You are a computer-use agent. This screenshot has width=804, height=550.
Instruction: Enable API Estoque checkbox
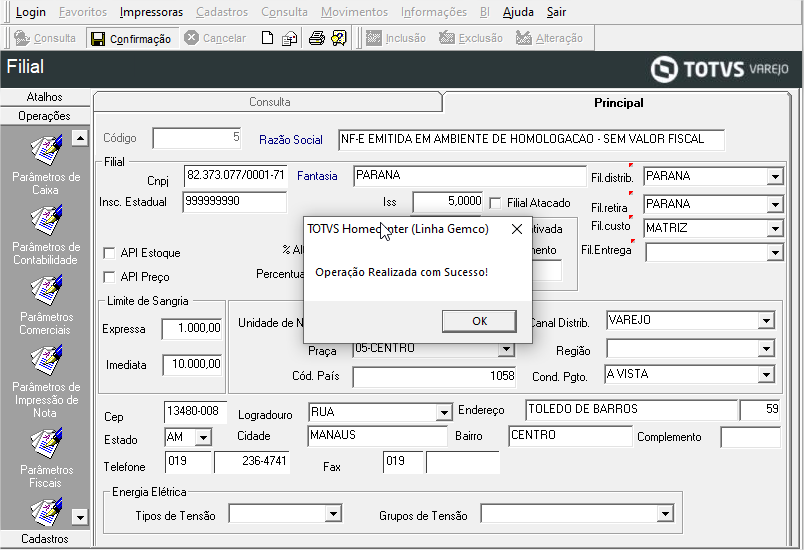click(x=109, y=253)
